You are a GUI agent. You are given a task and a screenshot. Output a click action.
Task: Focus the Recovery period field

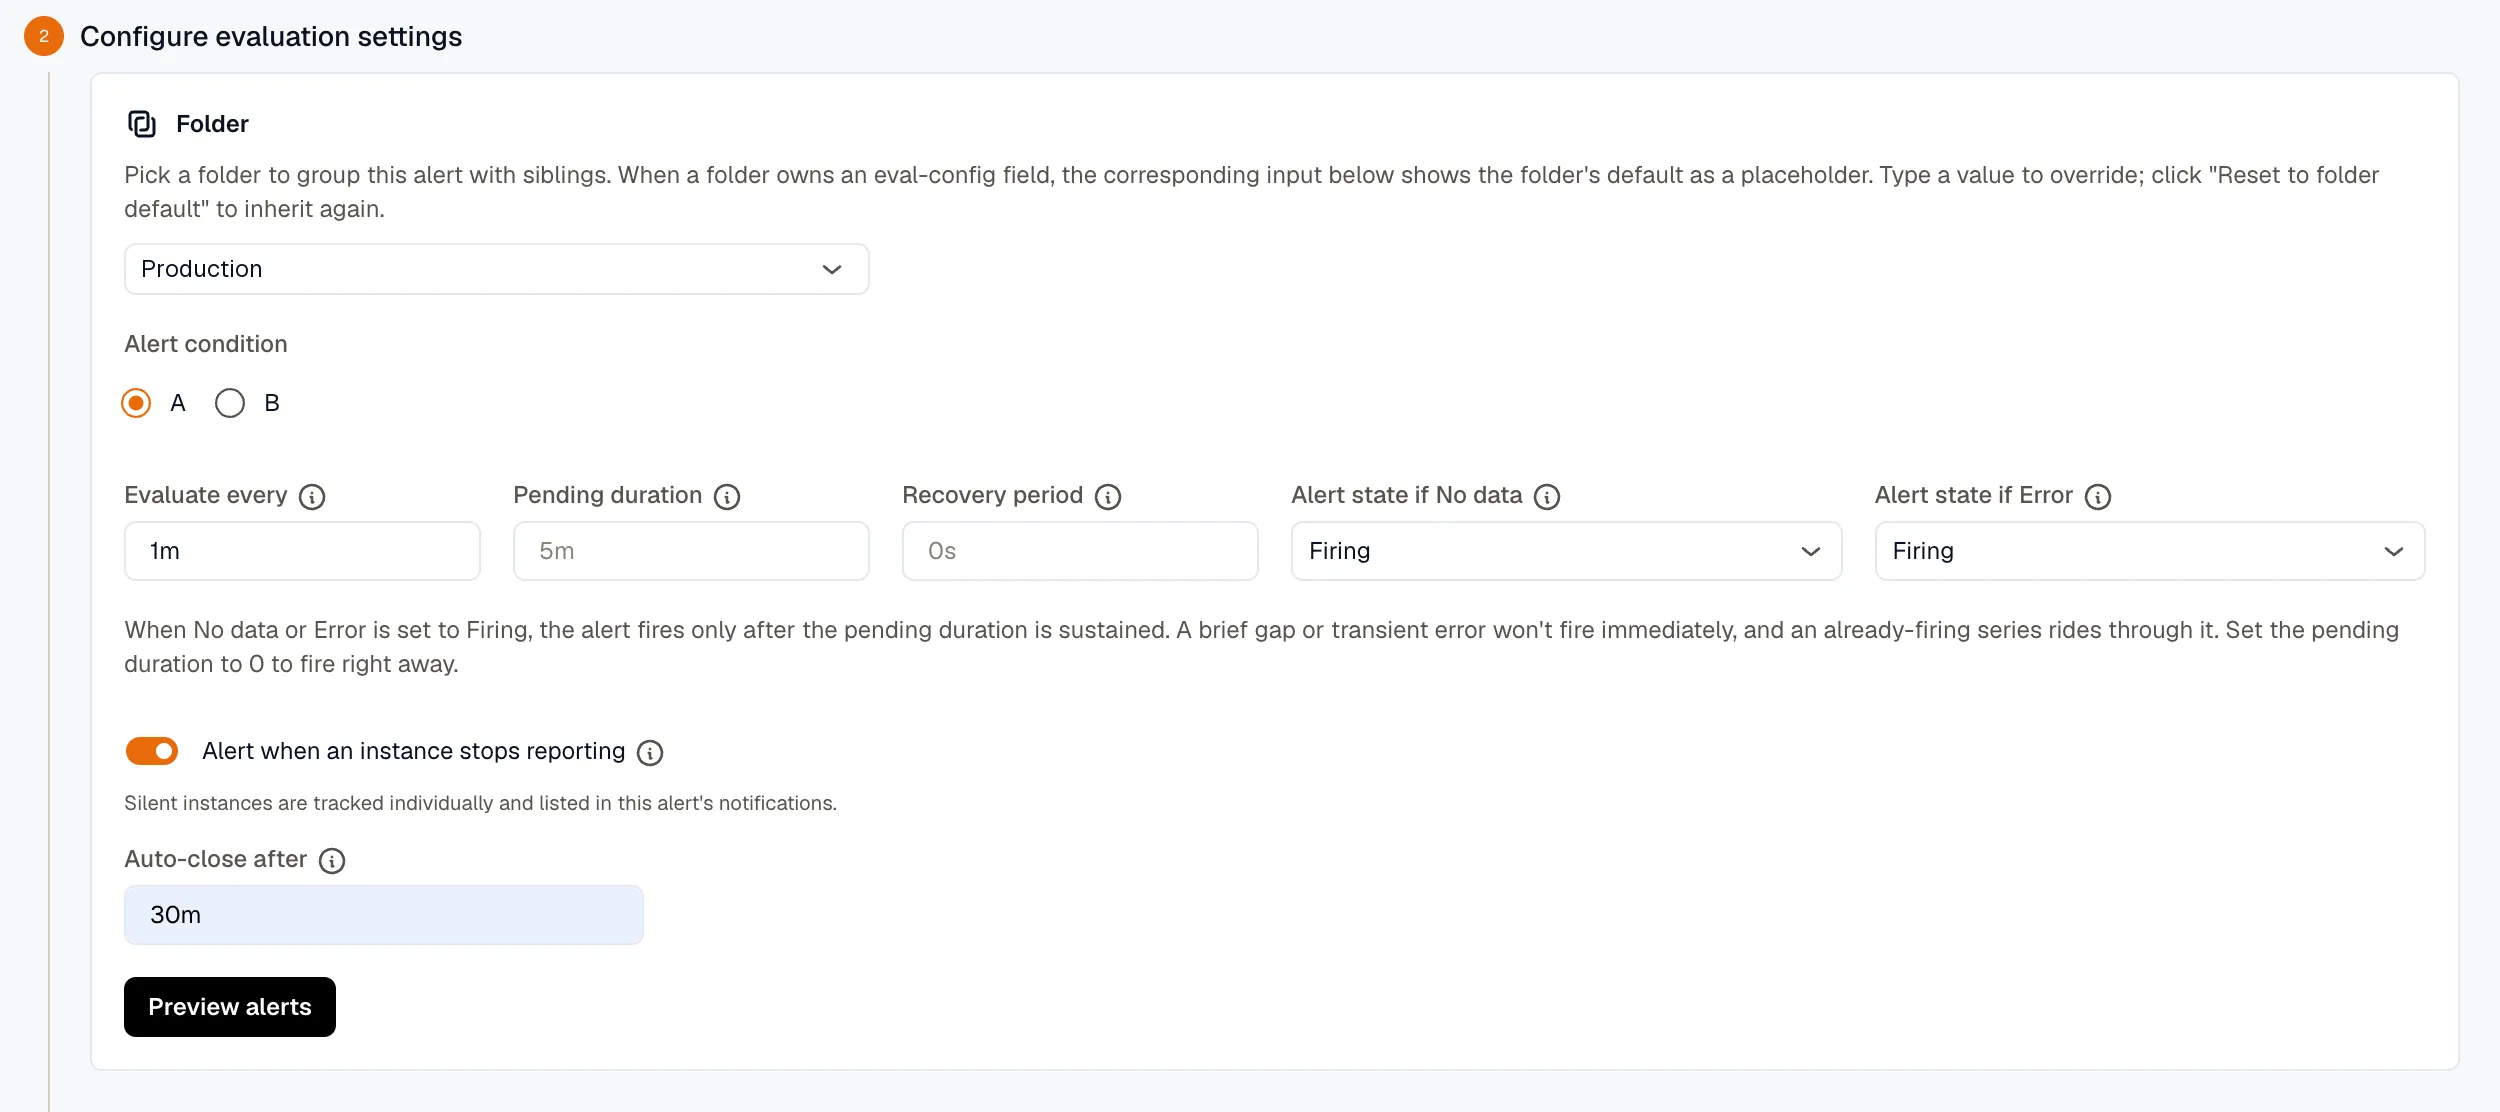(1080, 551)
